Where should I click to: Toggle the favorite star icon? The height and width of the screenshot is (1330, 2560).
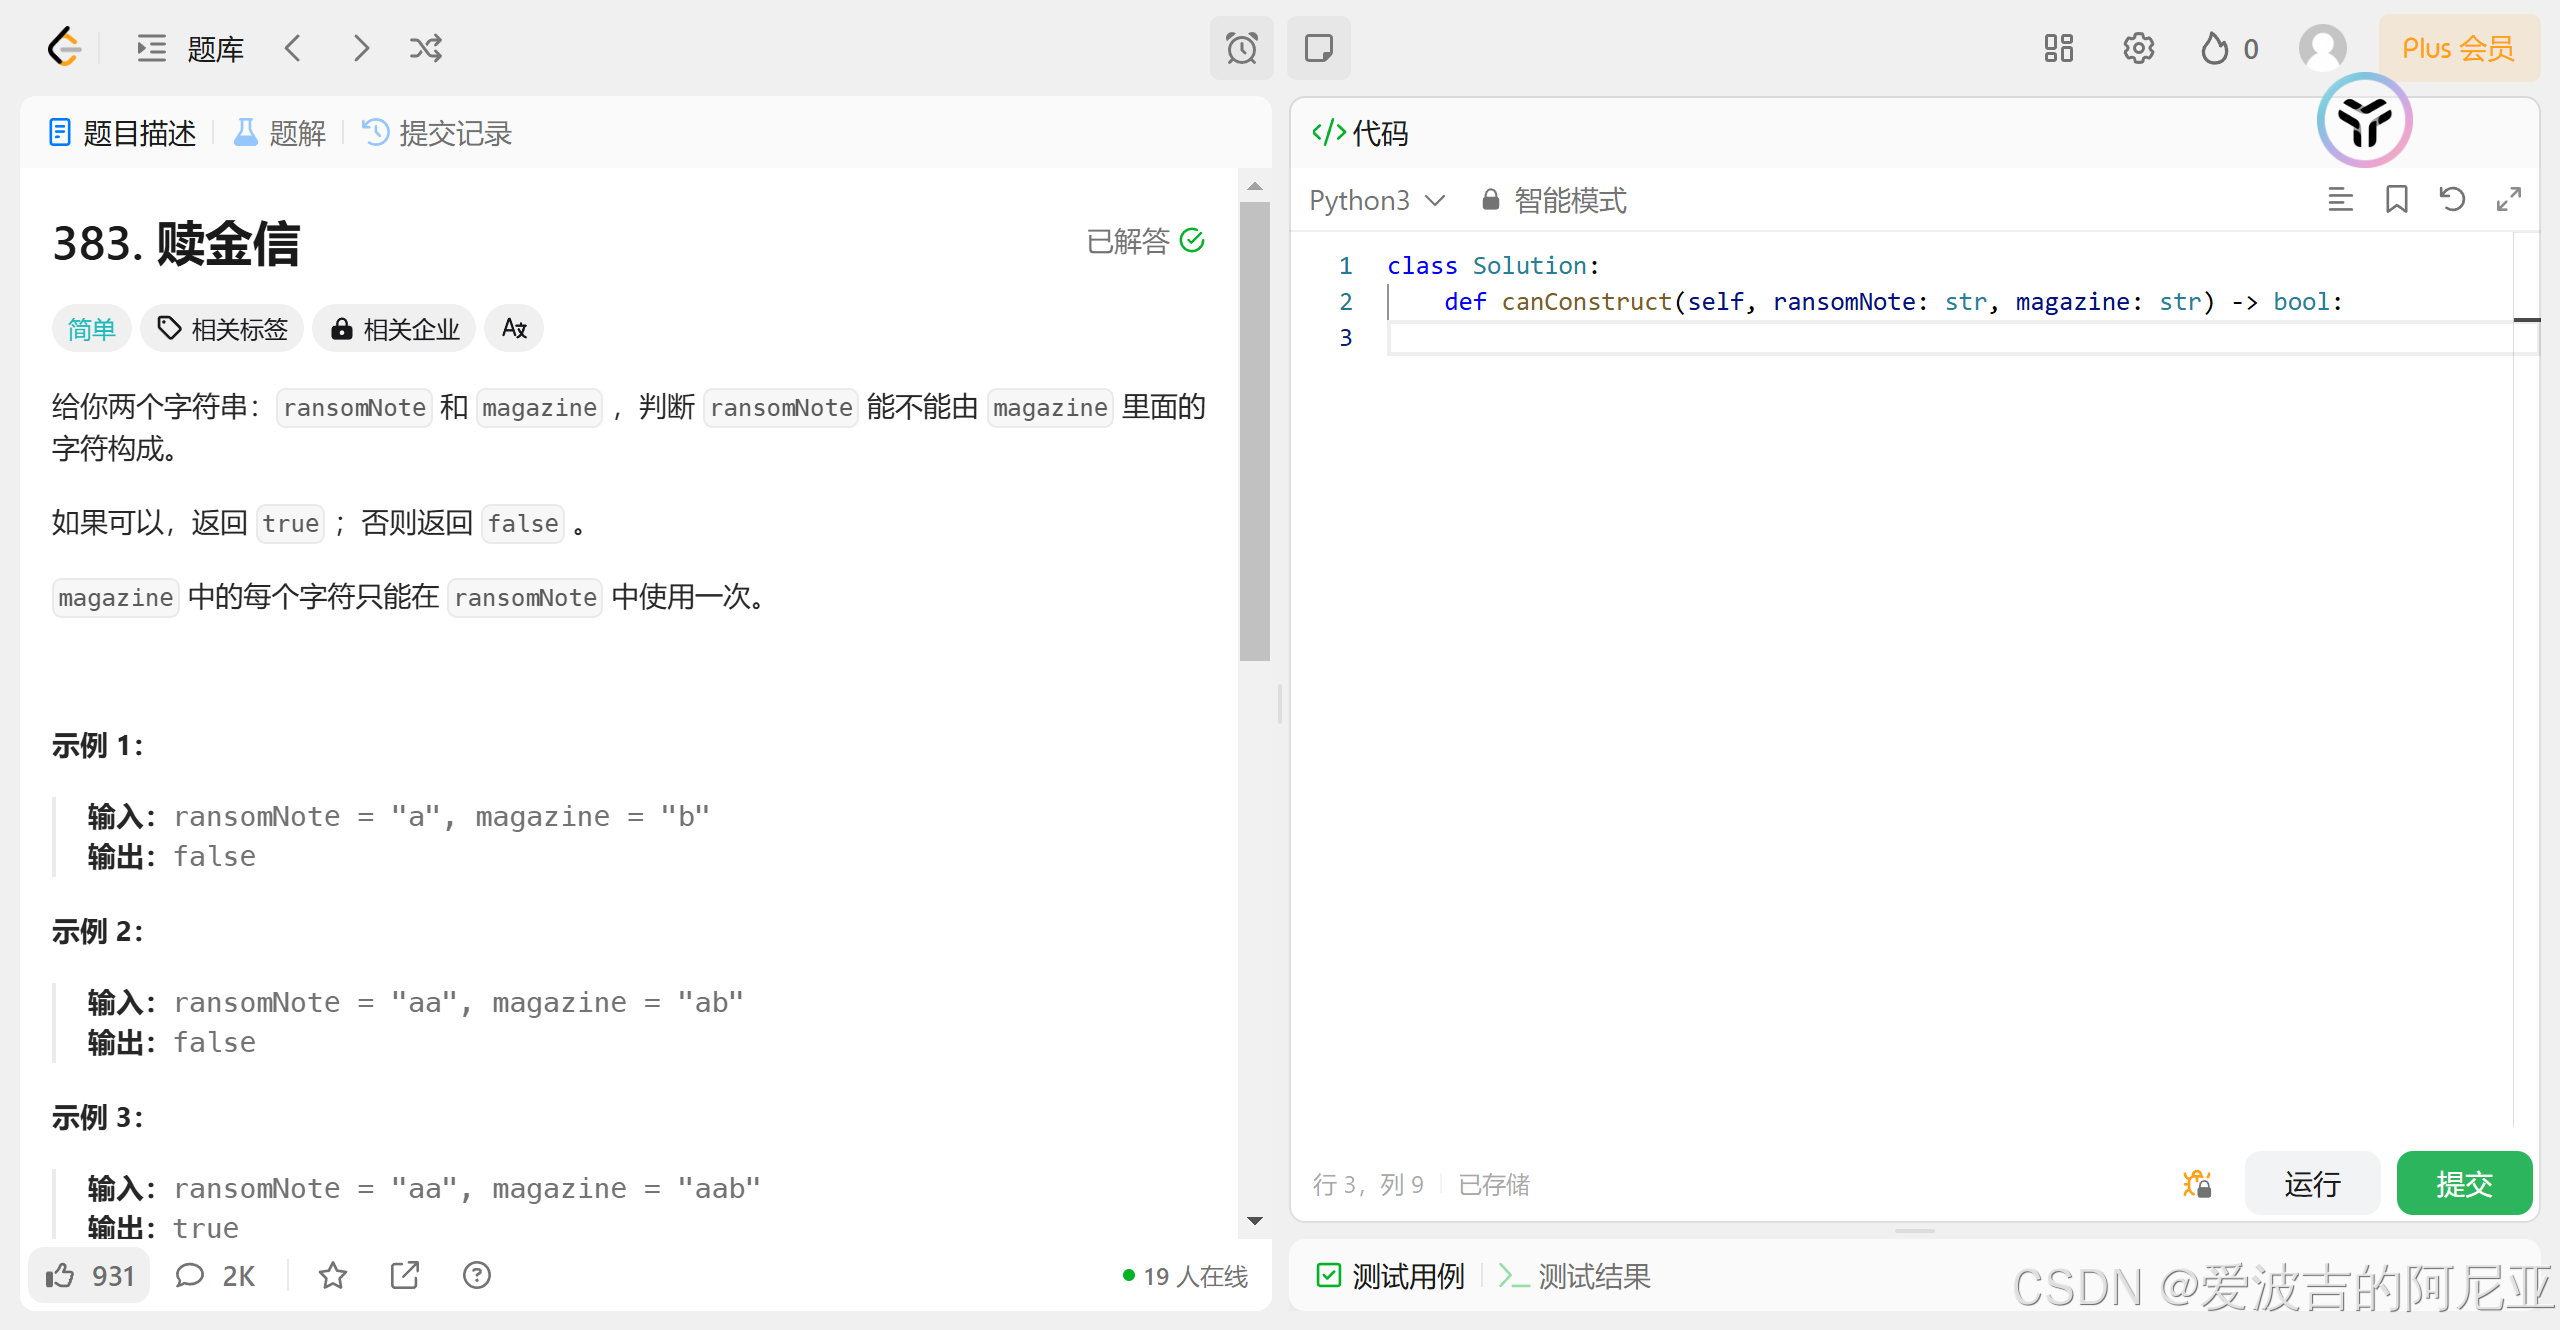[333, 1275]
